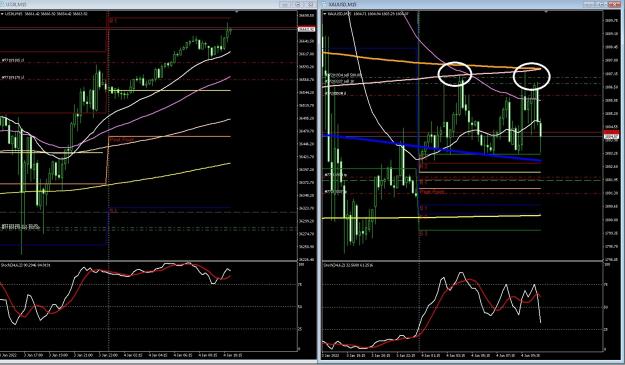Click the '4 Jan 02:15' time label on US30 axis
625x365 pixels.
coord(134,355)
